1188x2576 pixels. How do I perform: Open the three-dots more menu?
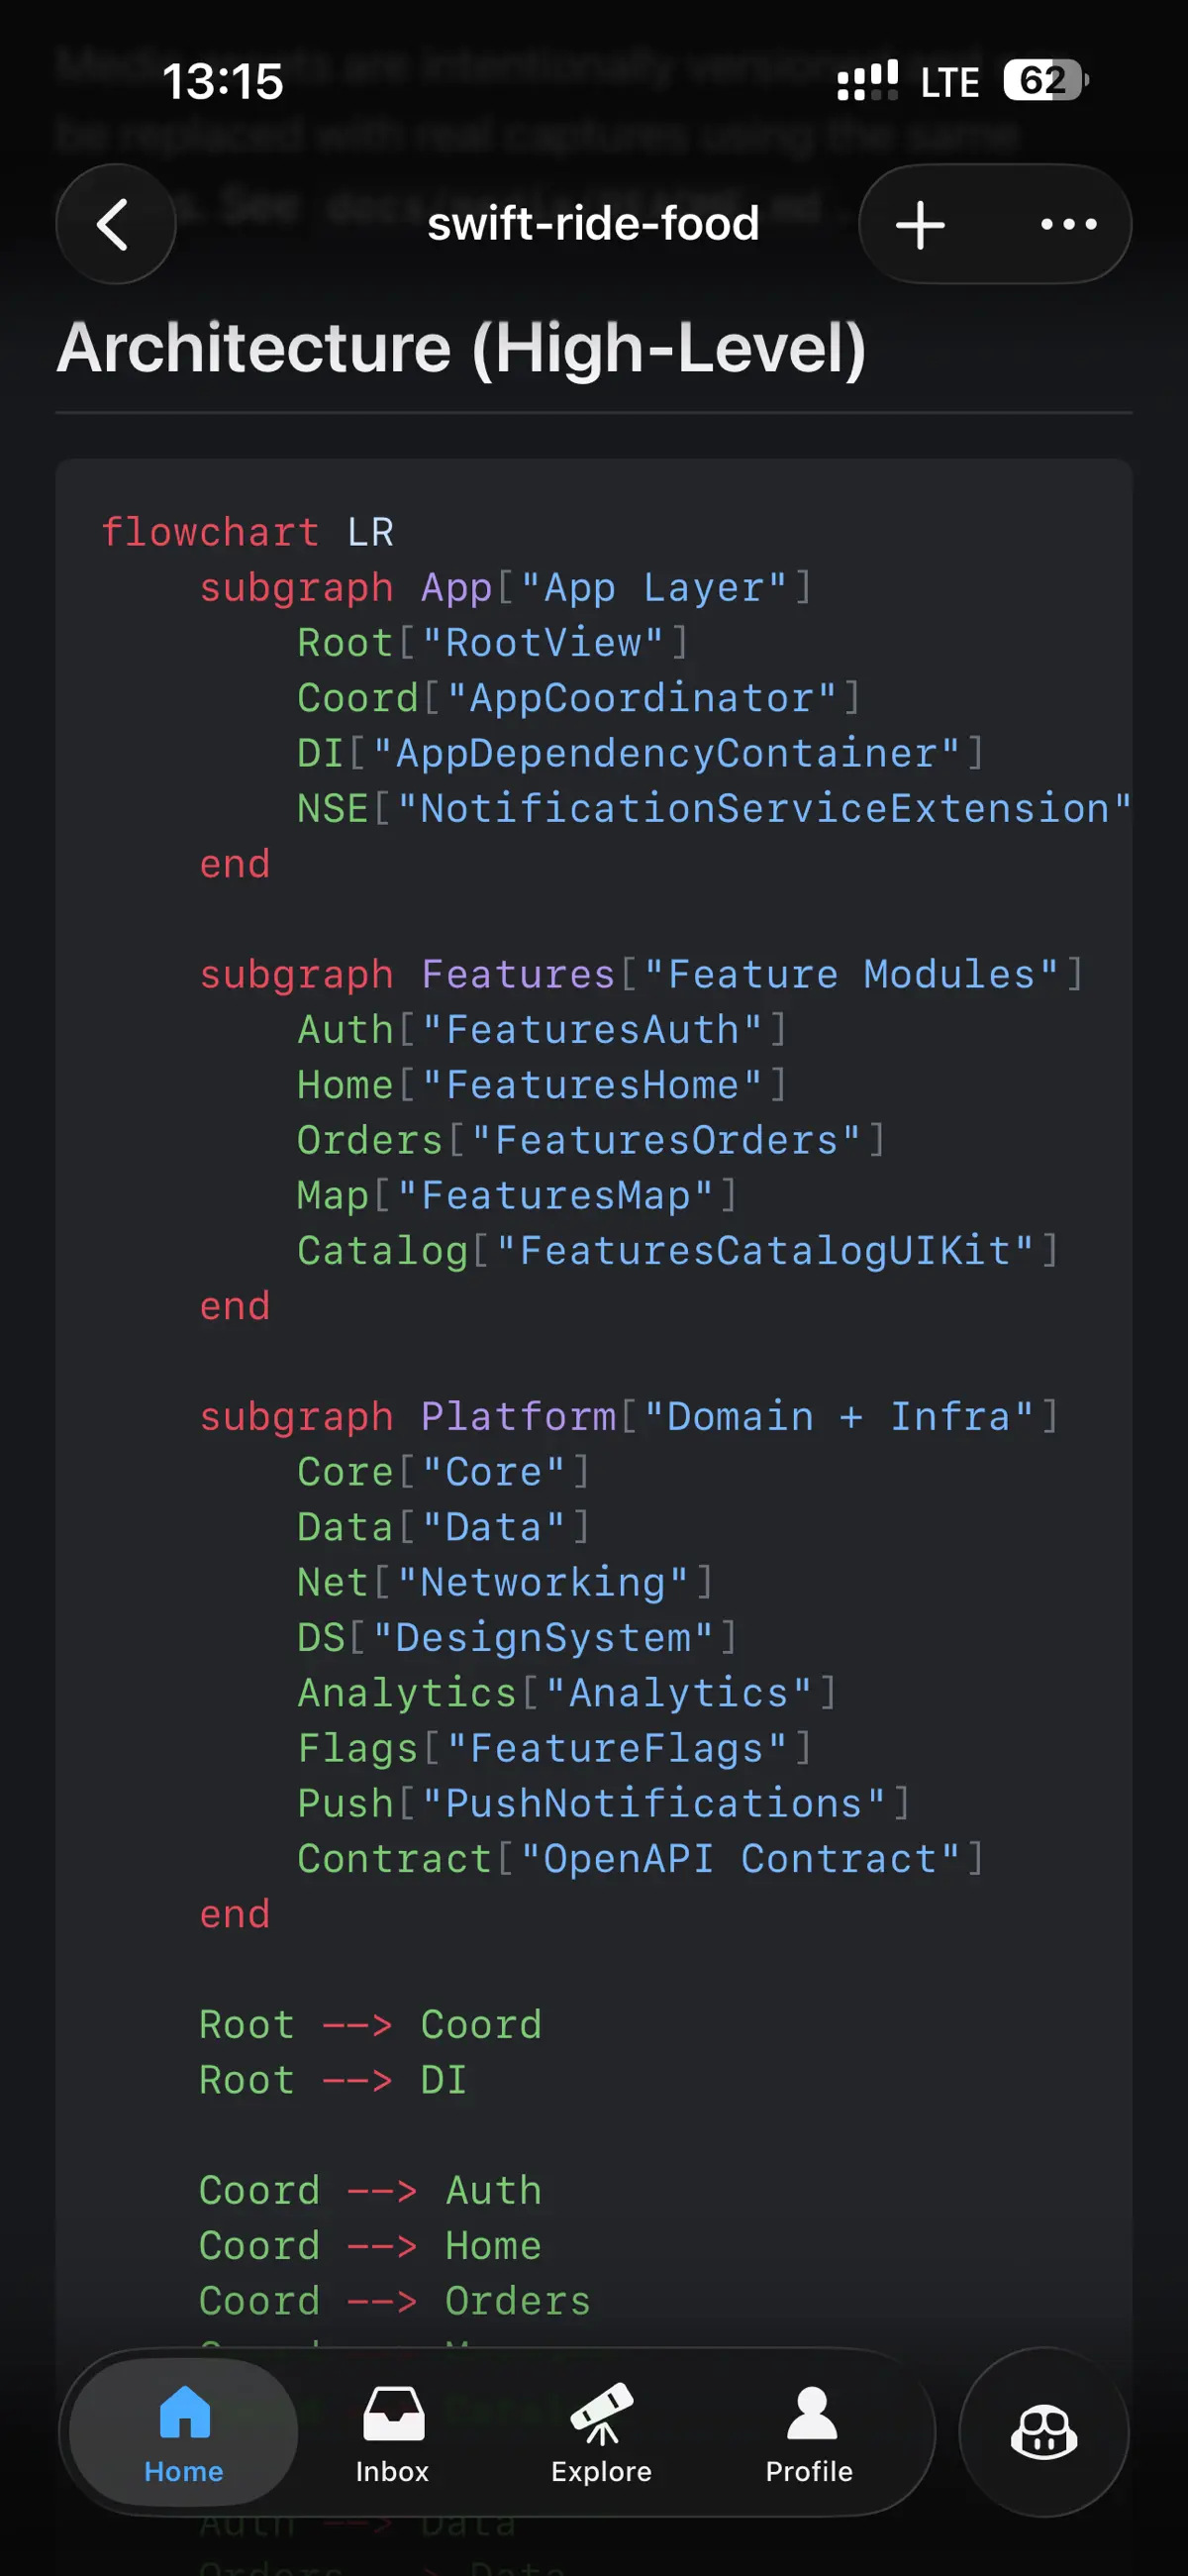click(1068, 224)
